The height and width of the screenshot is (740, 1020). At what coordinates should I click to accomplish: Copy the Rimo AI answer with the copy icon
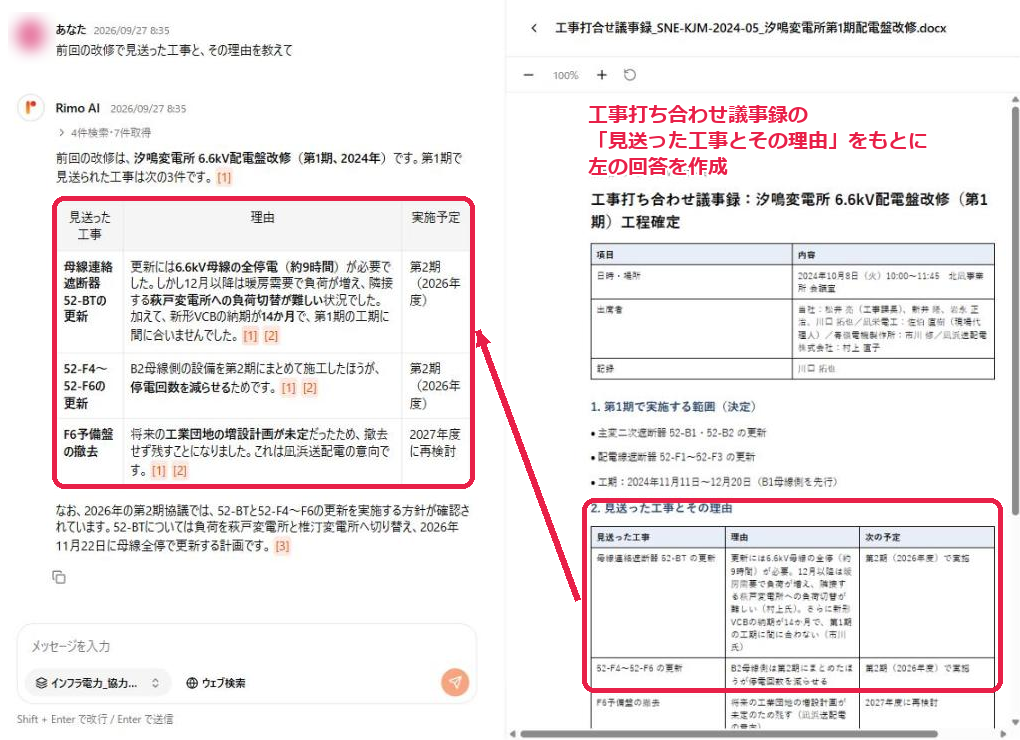pyautogui.click(x=59, y=577)
